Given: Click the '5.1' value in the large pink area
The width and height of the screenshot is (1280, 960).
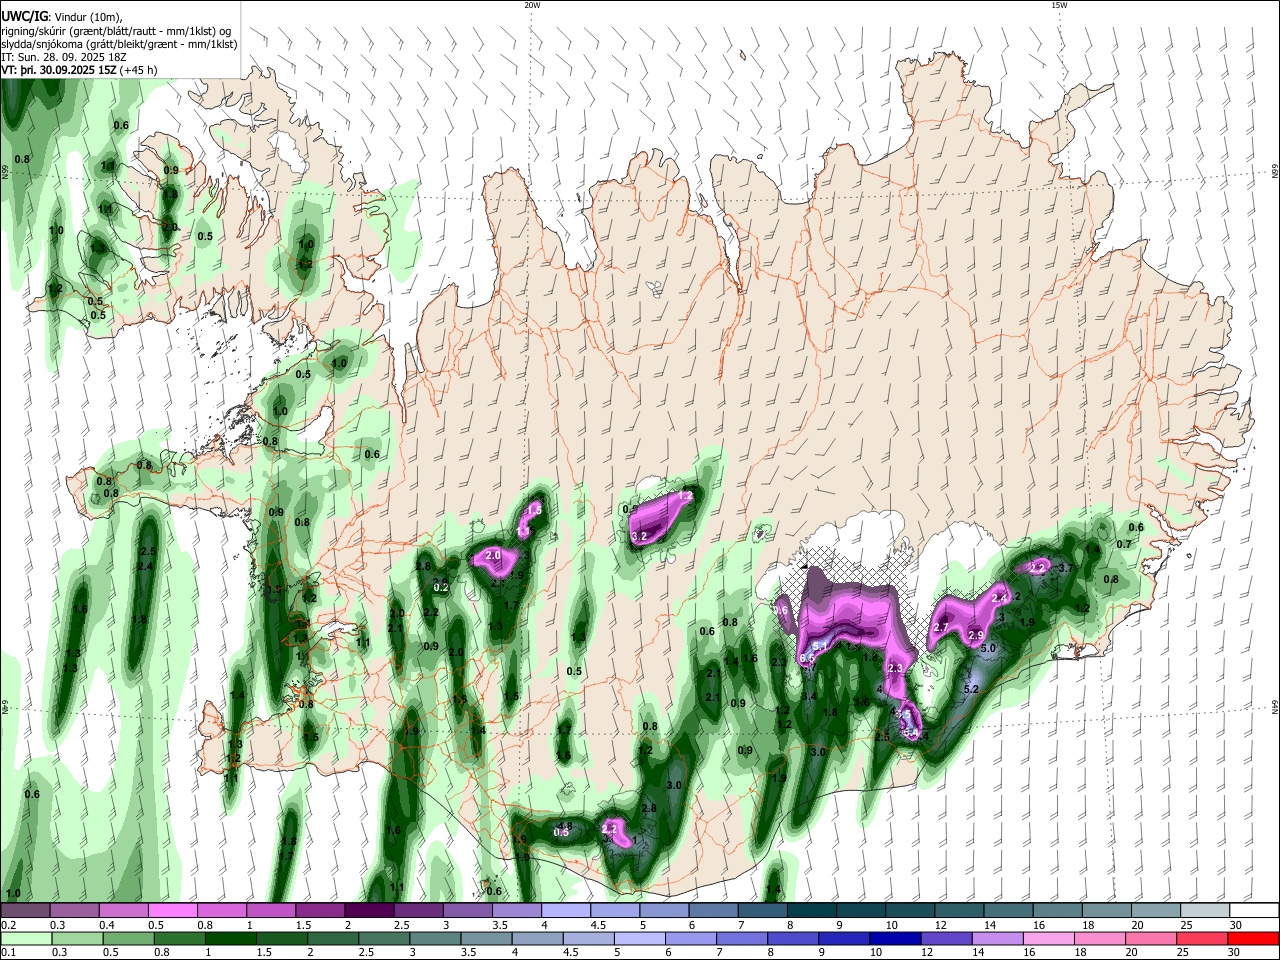Looking at the screenshot, I should point(818,646).
